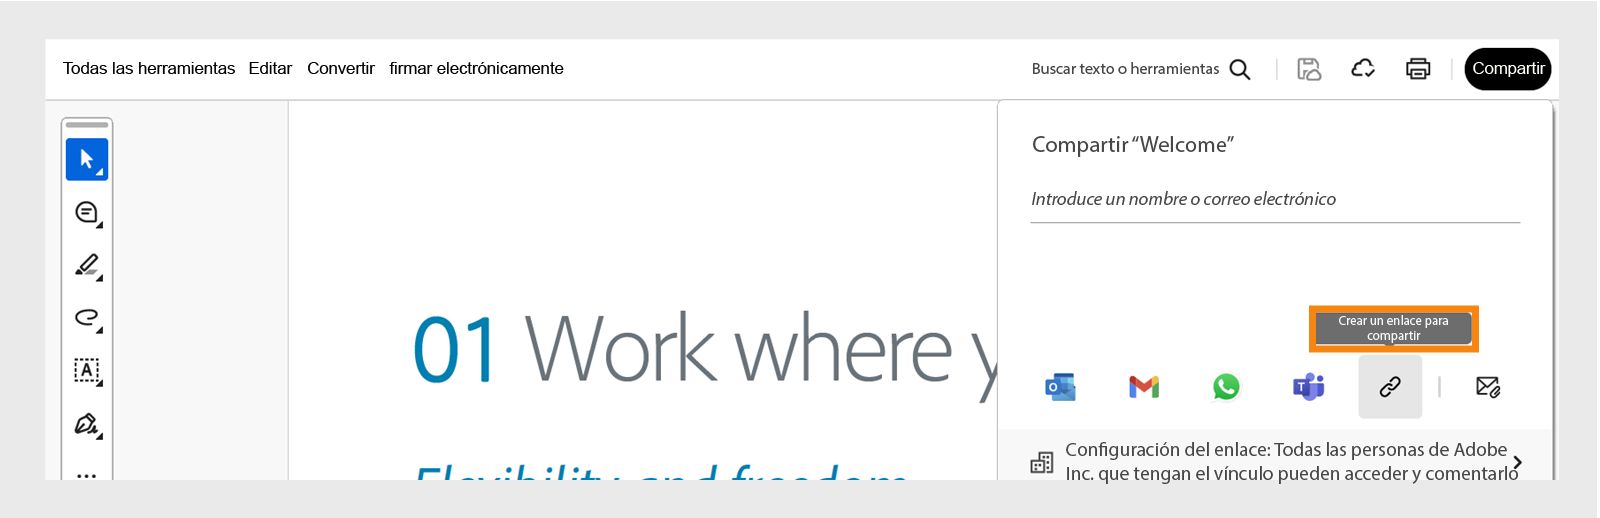Select the text box tool
Viewport: 1600px width, 518px height.
pyautogui.click(x=87, y=371)
